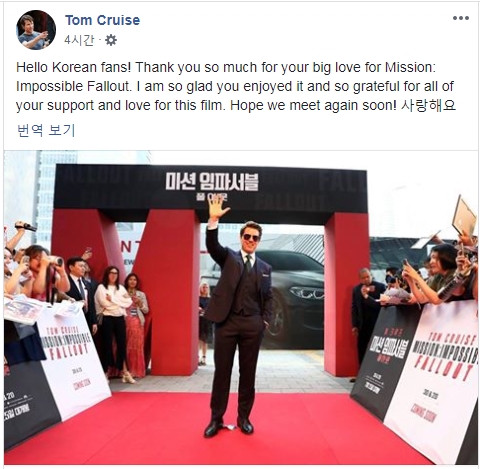The image size is (480, 469).
Task: Click the central red pillar of arch
Action: (172, 290)
